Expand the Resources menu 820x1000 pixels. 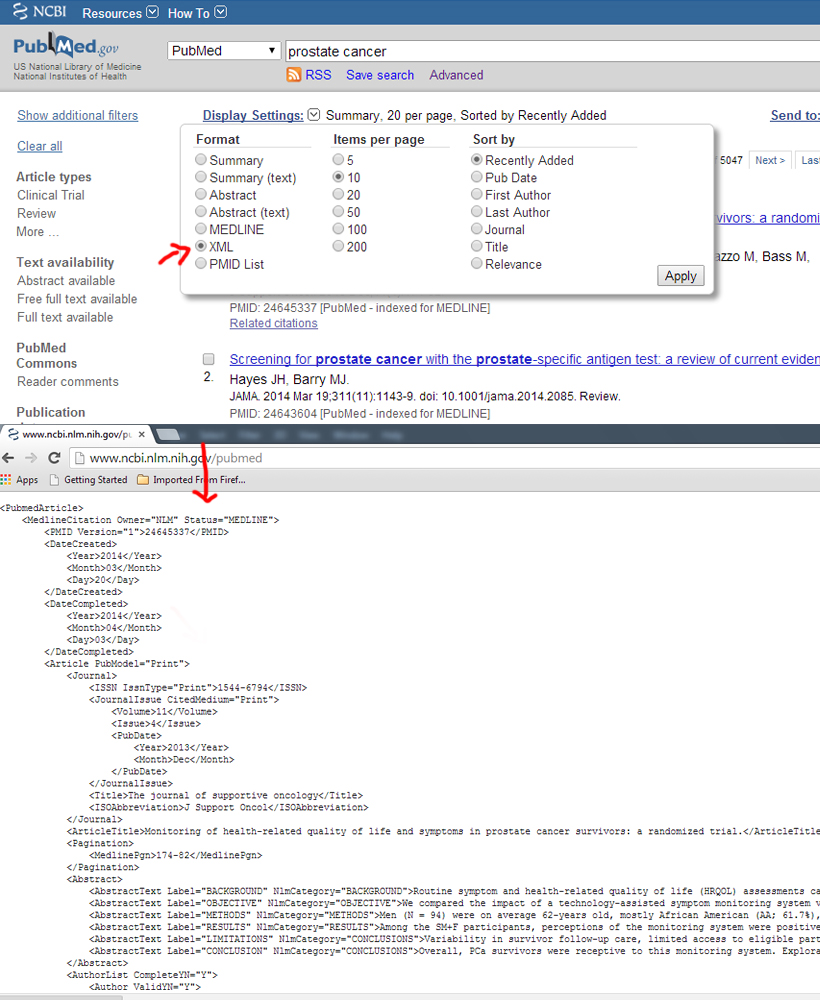[x=120, y=13]
